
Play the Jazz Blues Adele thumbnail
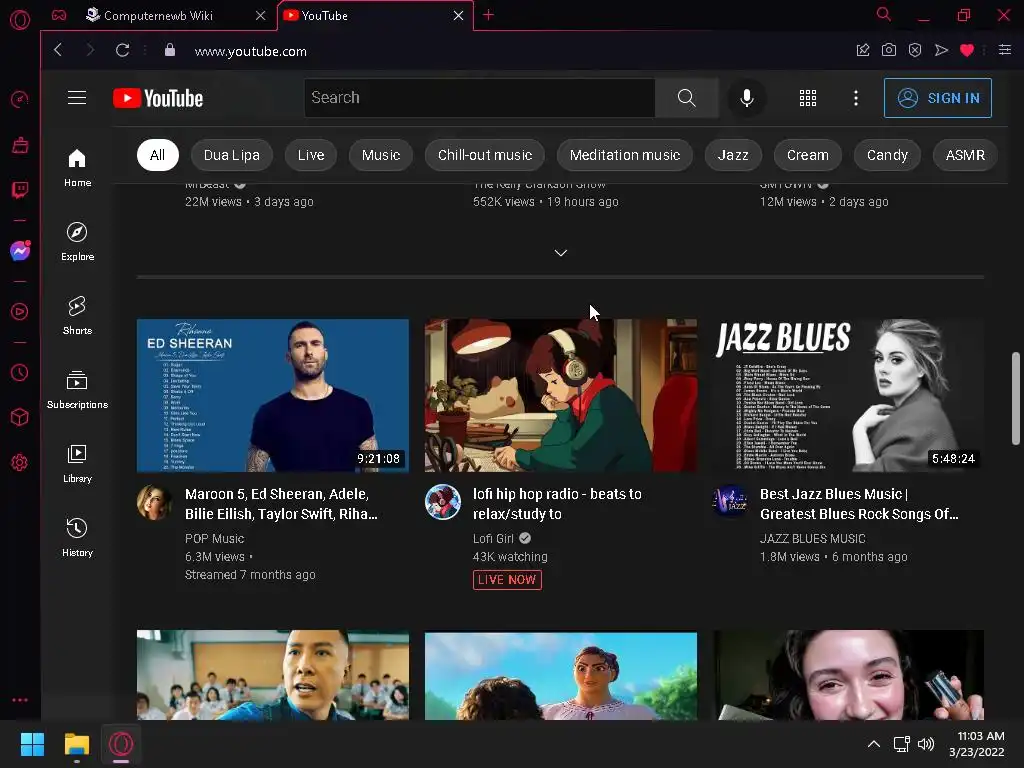848,395
